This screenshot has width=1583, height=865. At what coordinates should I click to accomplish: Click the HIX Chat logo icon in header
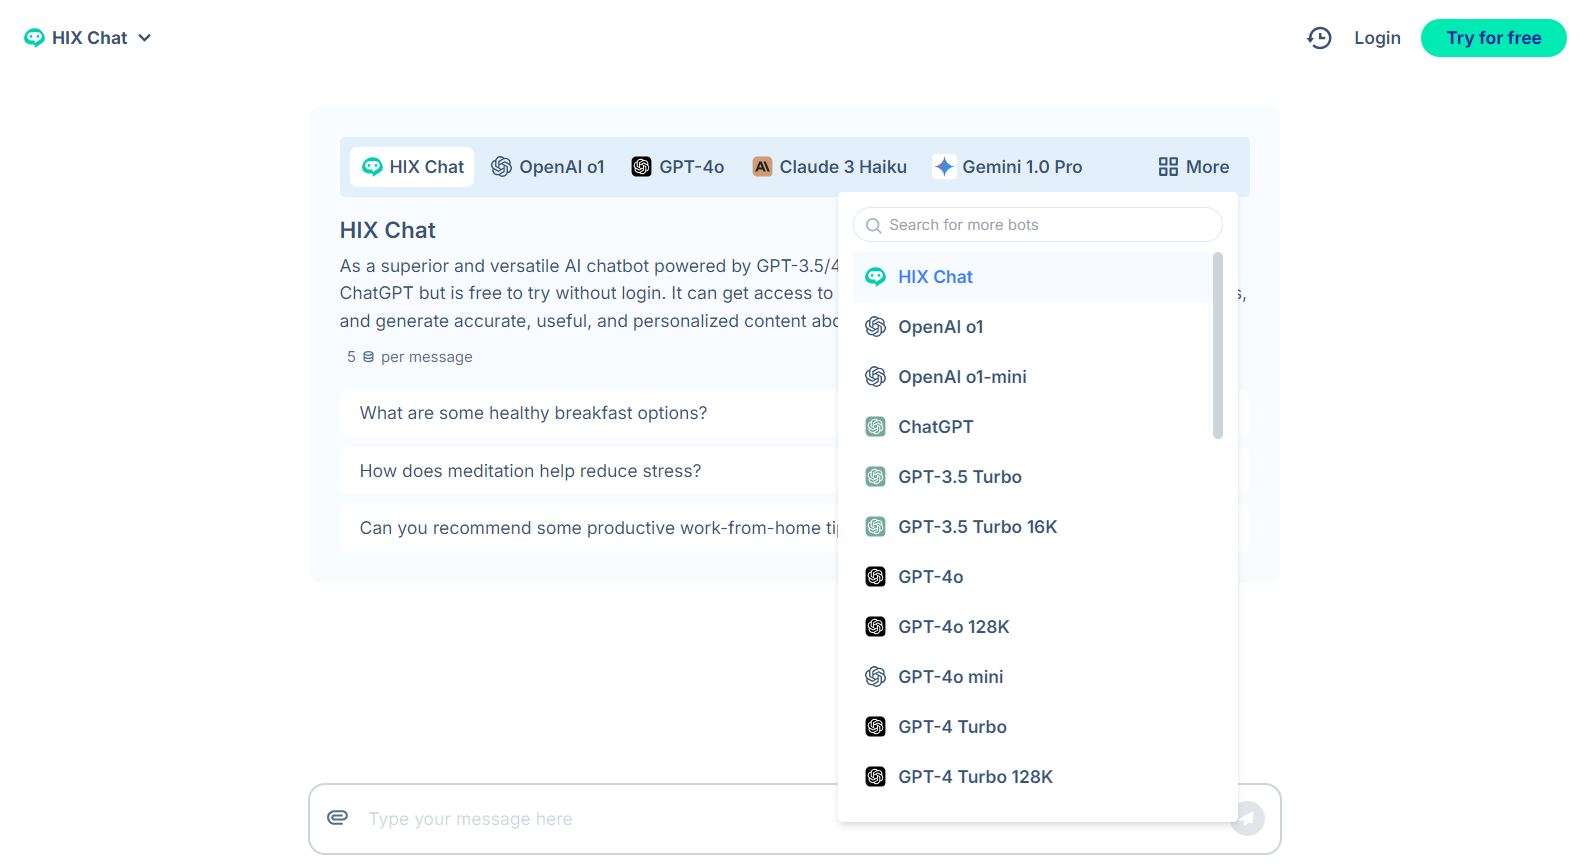click(x=34, y=38)
